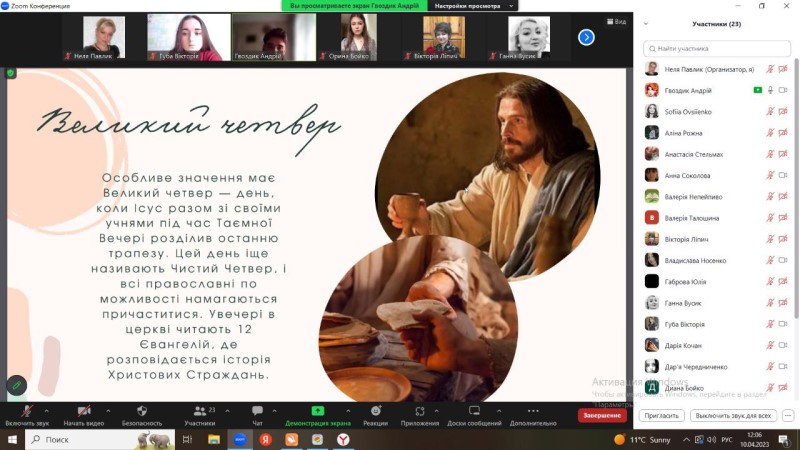Click the annotation pencil icon
This screenshot has height=450, width=800.
pos(16,385)
